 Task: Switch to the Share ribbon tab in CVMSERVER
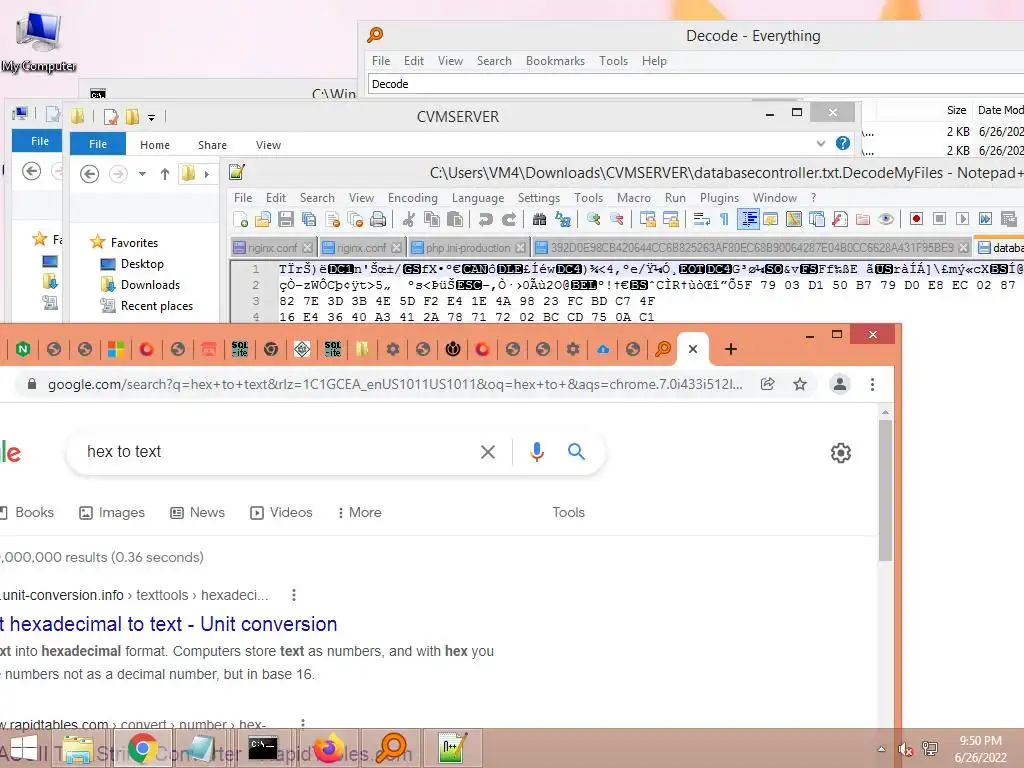212,145
